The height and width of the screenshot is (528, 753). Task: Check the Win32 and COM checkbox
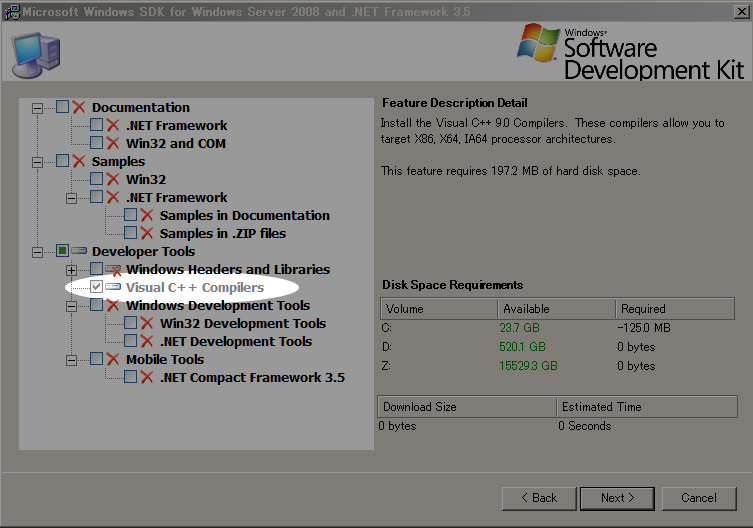pos(97,143)
